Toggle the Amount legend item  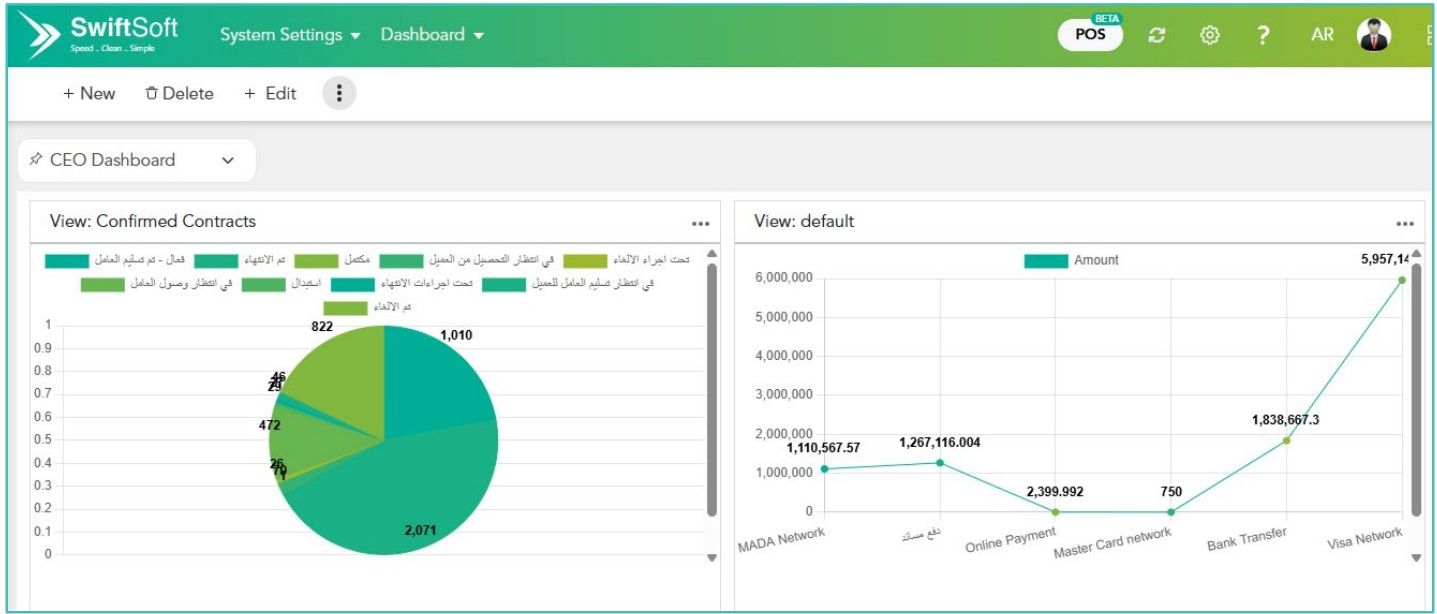coord(1071,260)
